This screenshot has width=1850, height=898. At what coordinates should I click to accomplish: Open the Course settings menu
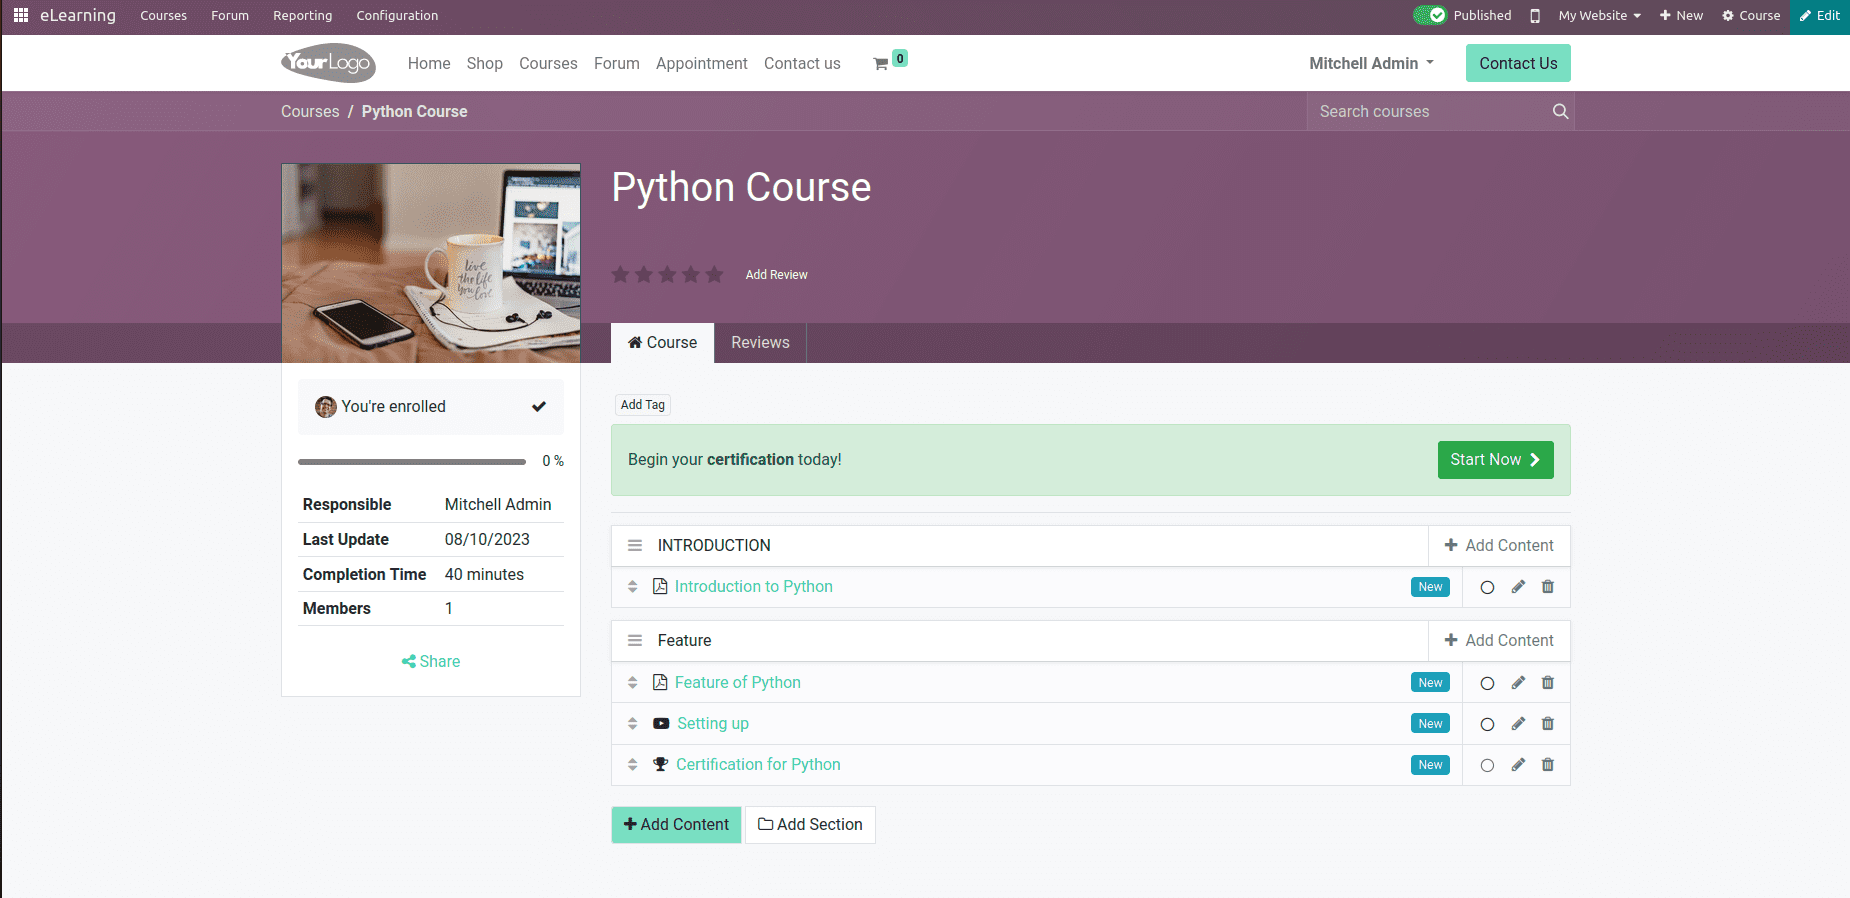(1751, 16)
